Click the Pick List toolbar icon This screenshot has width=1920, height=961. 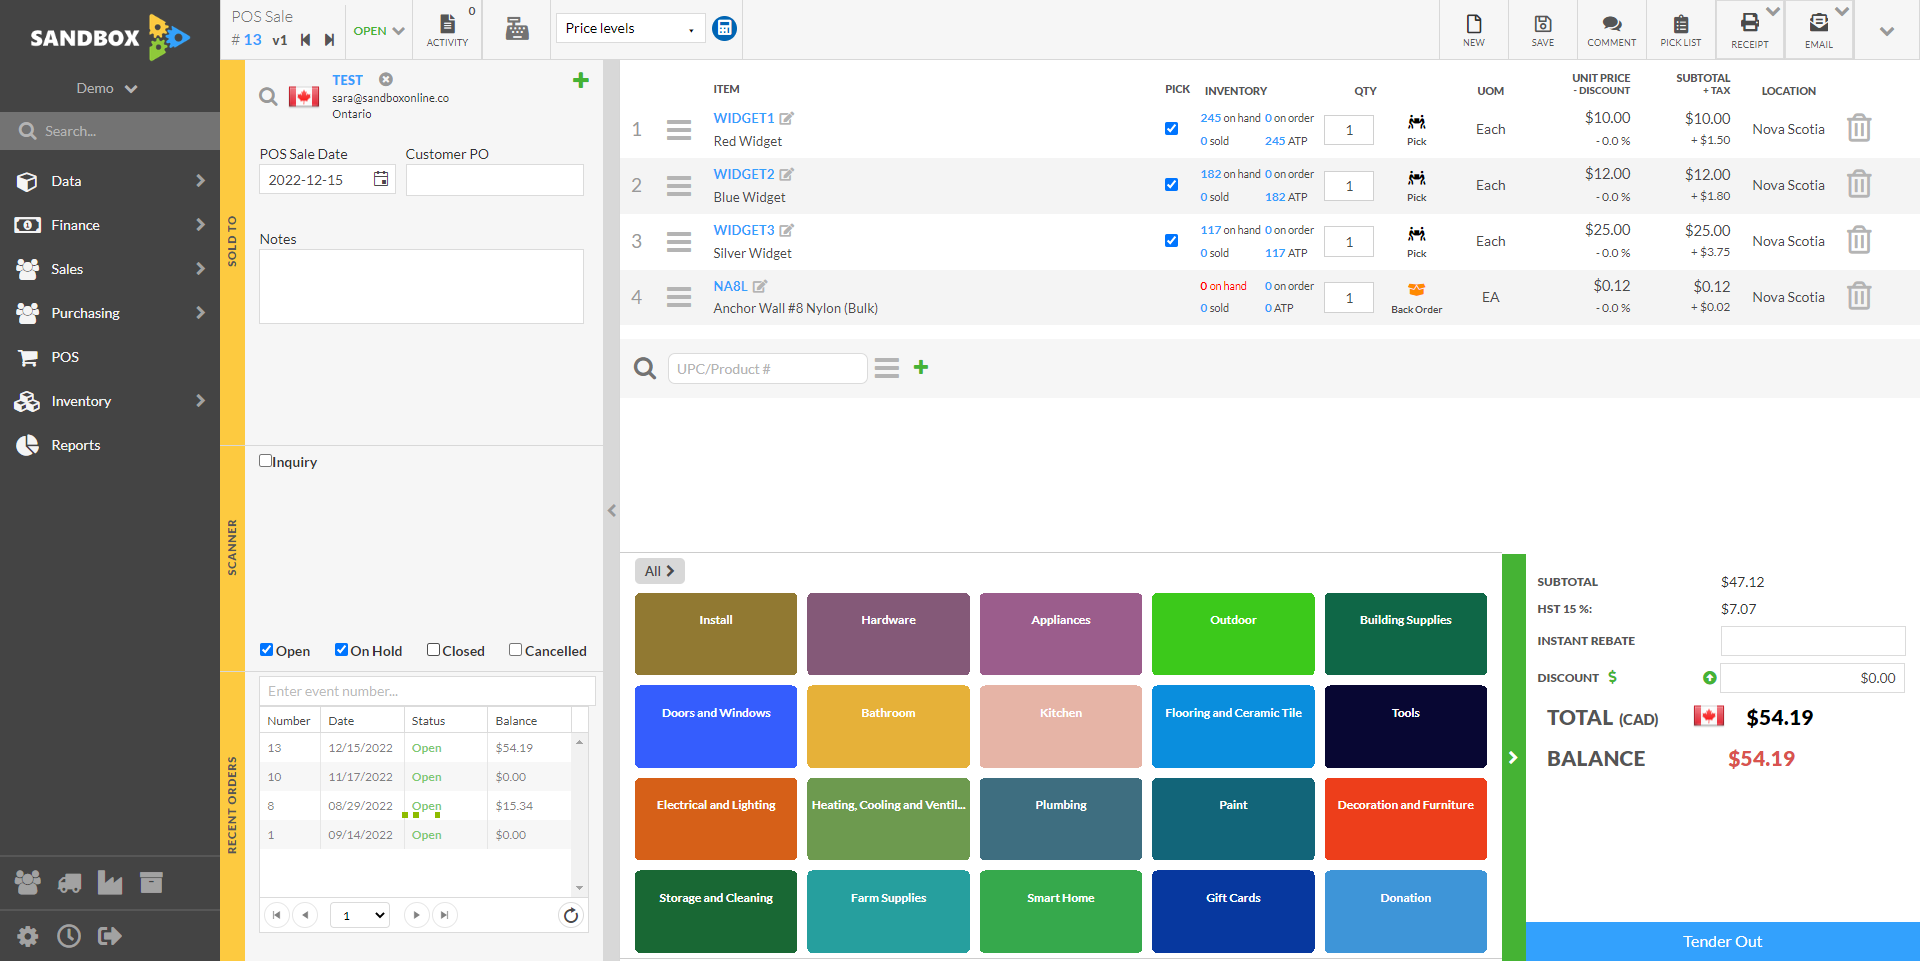click(x=1681, y=30)
